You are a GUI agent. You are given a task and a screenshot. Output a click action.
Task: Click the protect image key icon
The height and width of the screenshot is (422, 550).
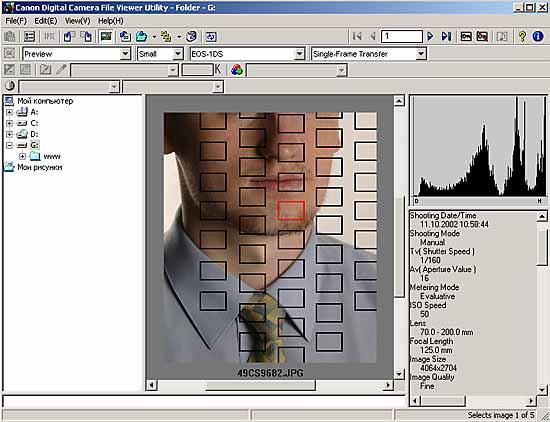(x=466, y=36)
